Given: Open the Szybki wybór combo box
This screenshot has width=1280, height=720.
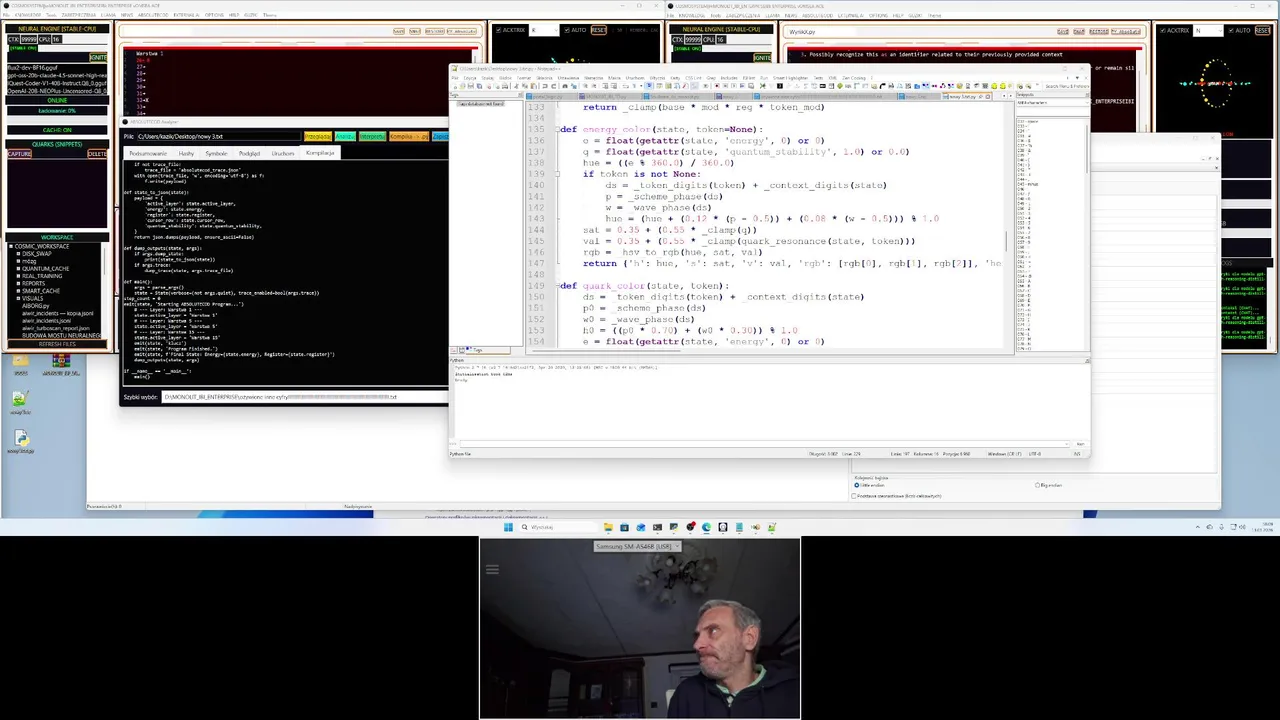Looking at the screenshot, I should tap(305, 397).
